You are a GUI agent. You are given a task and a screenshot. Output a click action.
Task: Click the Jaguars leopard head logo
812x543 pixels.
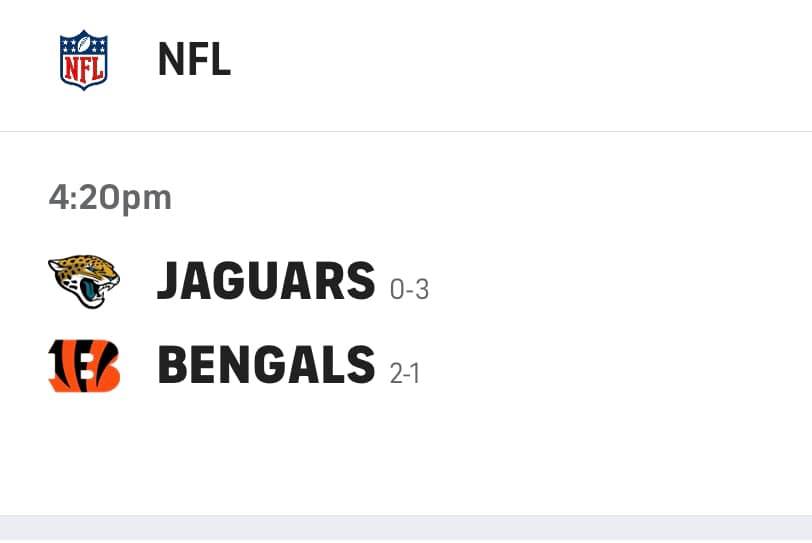[x=84, y=281]
